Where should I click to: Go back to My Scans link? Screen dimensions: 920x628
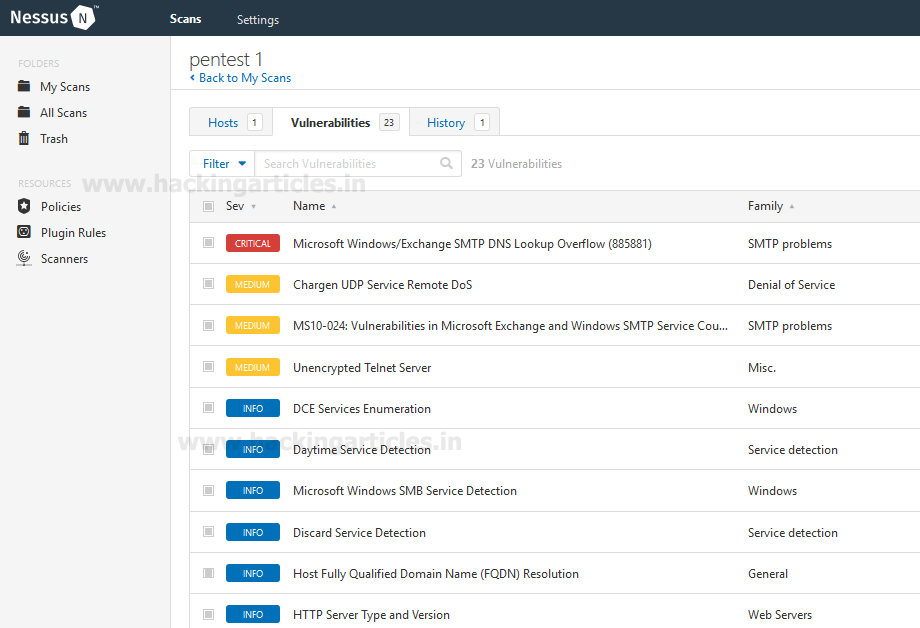click(x=244, y=78)
